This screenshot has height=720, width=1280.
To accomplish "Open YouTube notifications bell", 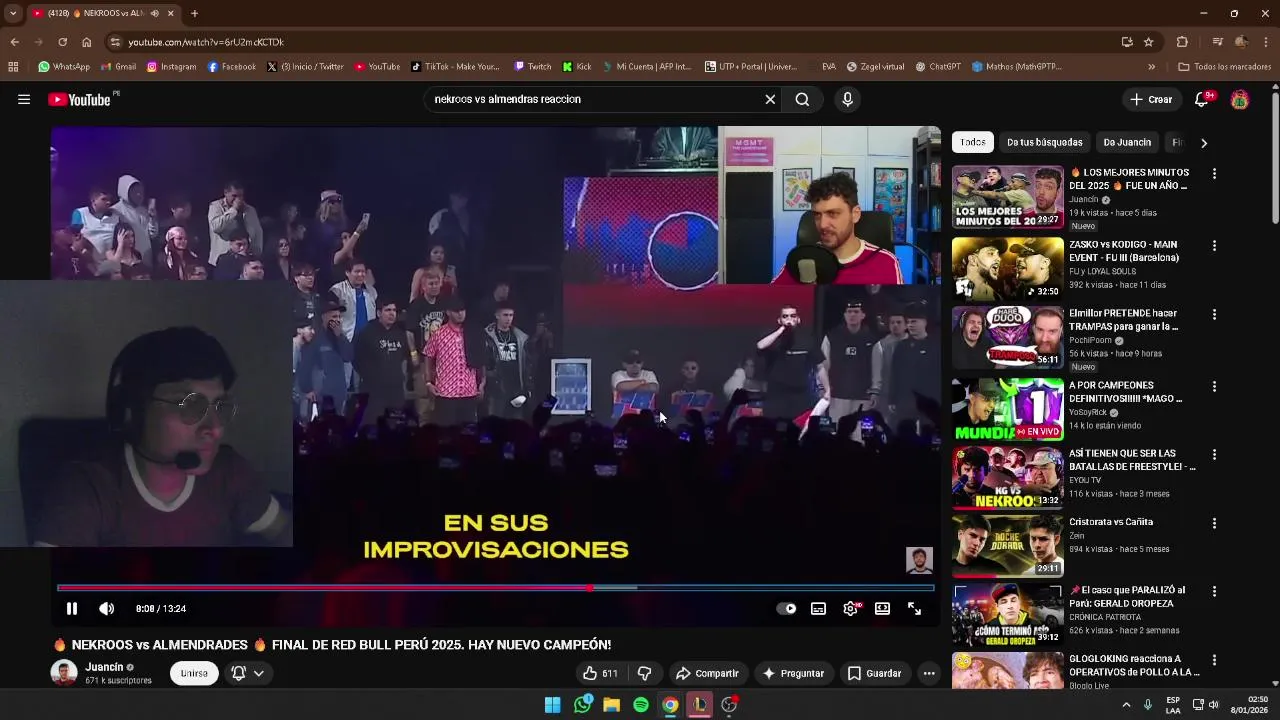I will (1202, 99).
